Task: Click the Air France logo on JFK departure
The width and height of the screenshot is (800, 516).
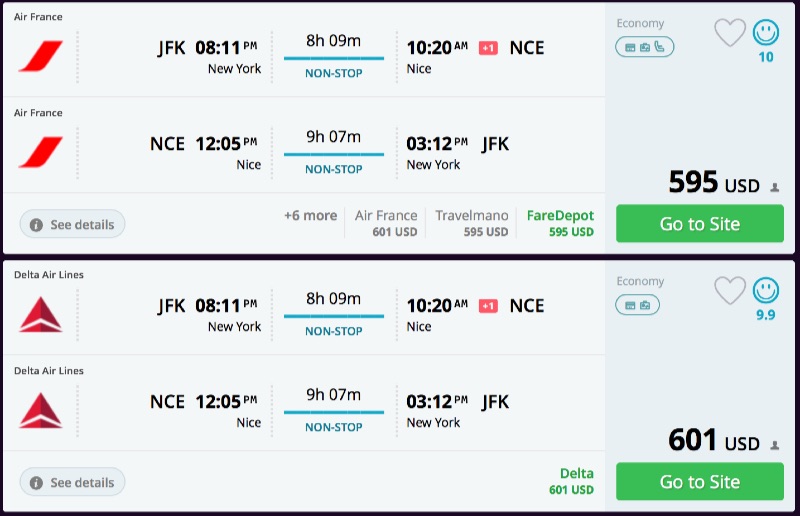Action: (40, 57)
